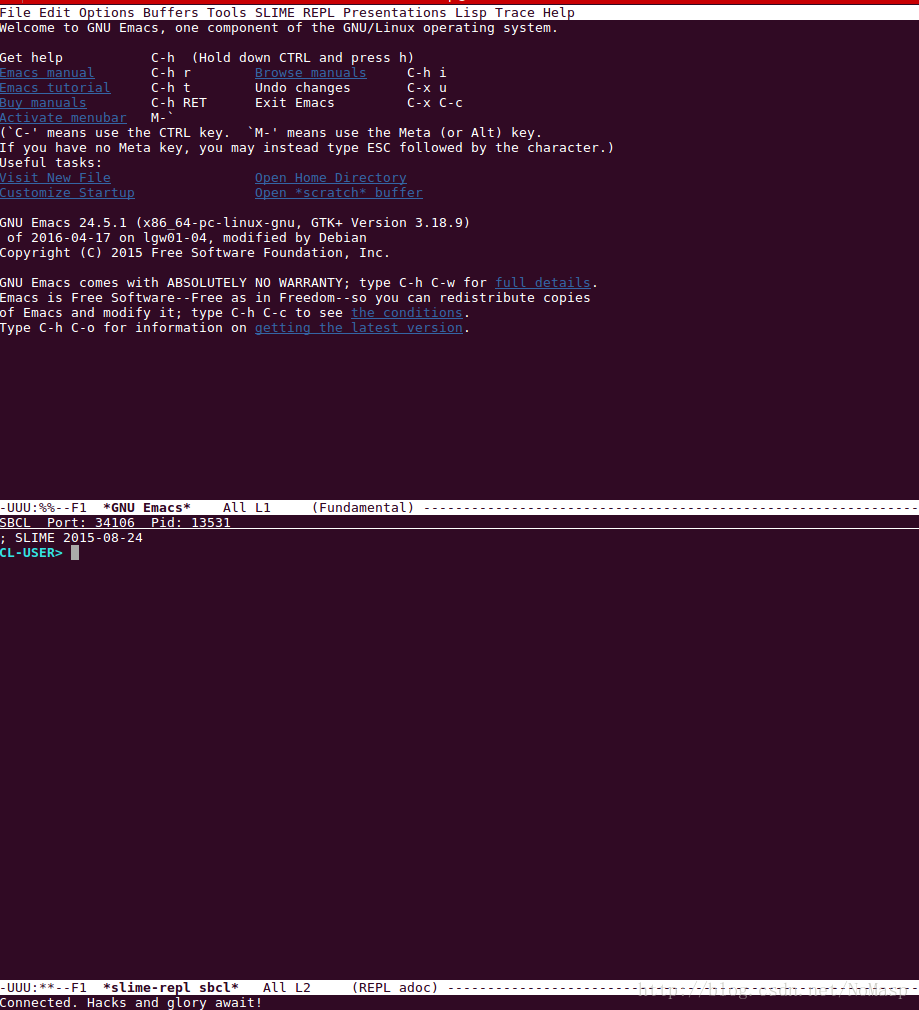The image size is (919, 1010).
Task: Open the SLIME menu
Action: 274,13
